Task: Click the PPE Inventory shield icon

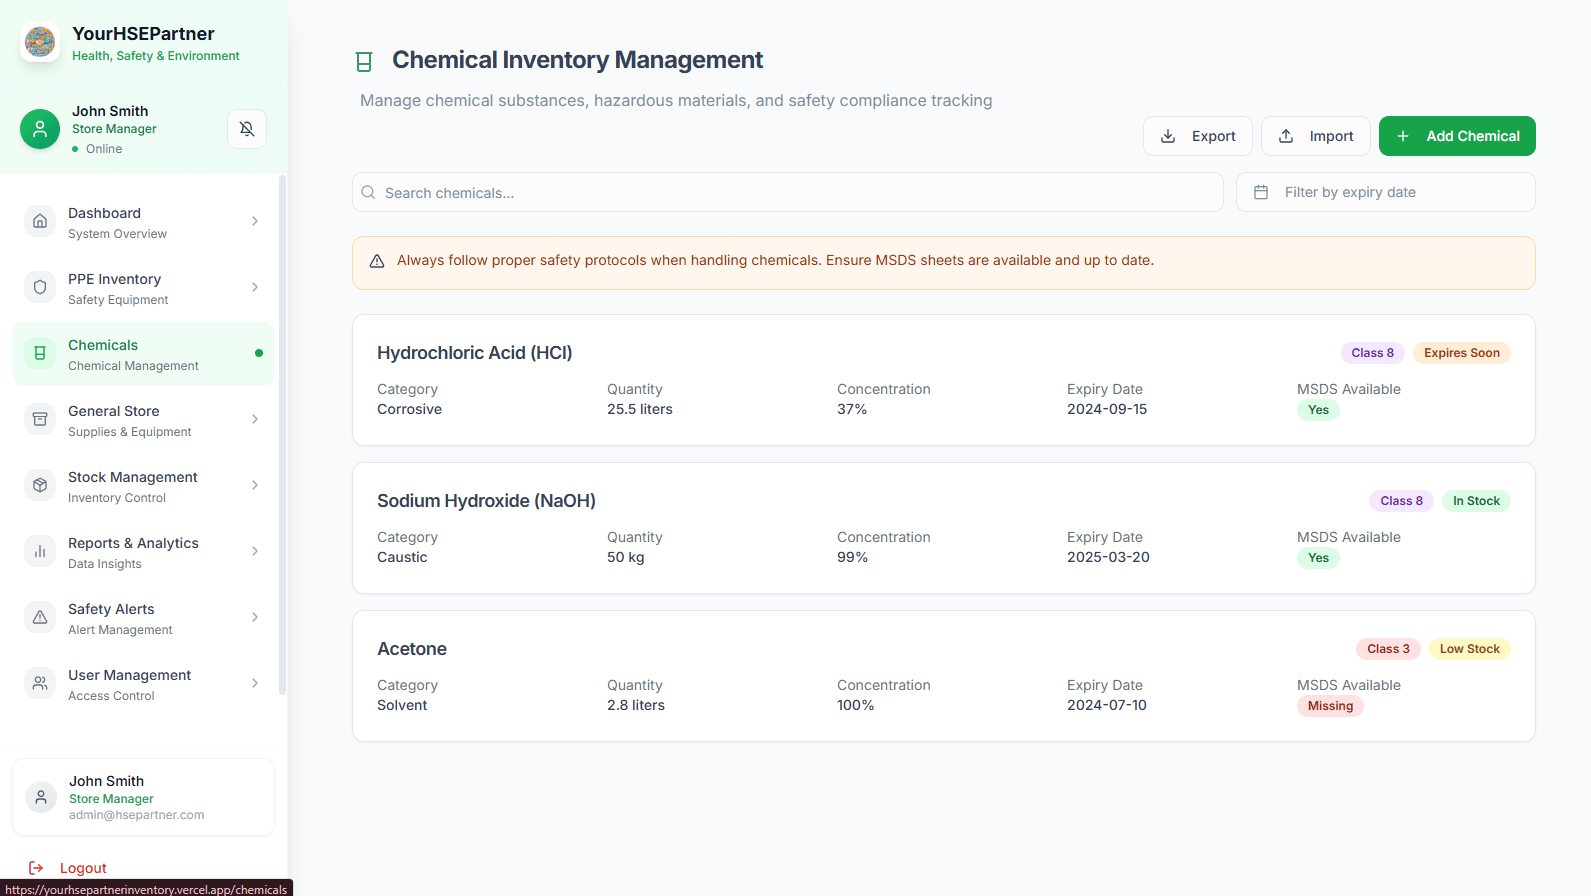Action: tap(40, 287)
